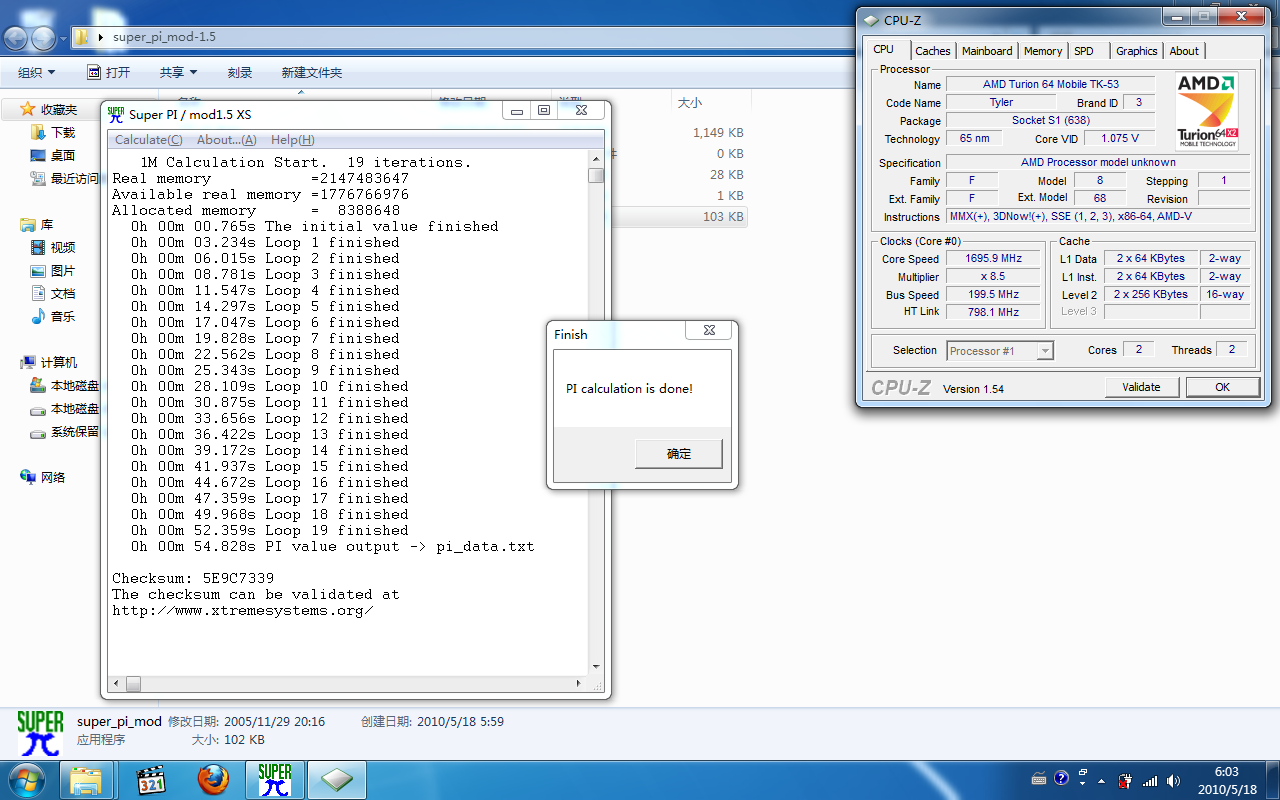Open the 下载 downloads folder icon
The image size is (1280, 800).
click(x=38, y=132)
